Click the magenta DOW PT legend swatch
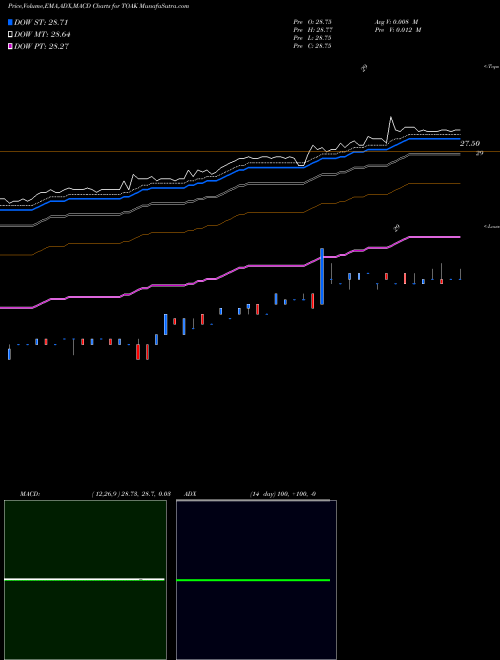The height and width of the screenshot is (660, 500). (x=10, y=46)
